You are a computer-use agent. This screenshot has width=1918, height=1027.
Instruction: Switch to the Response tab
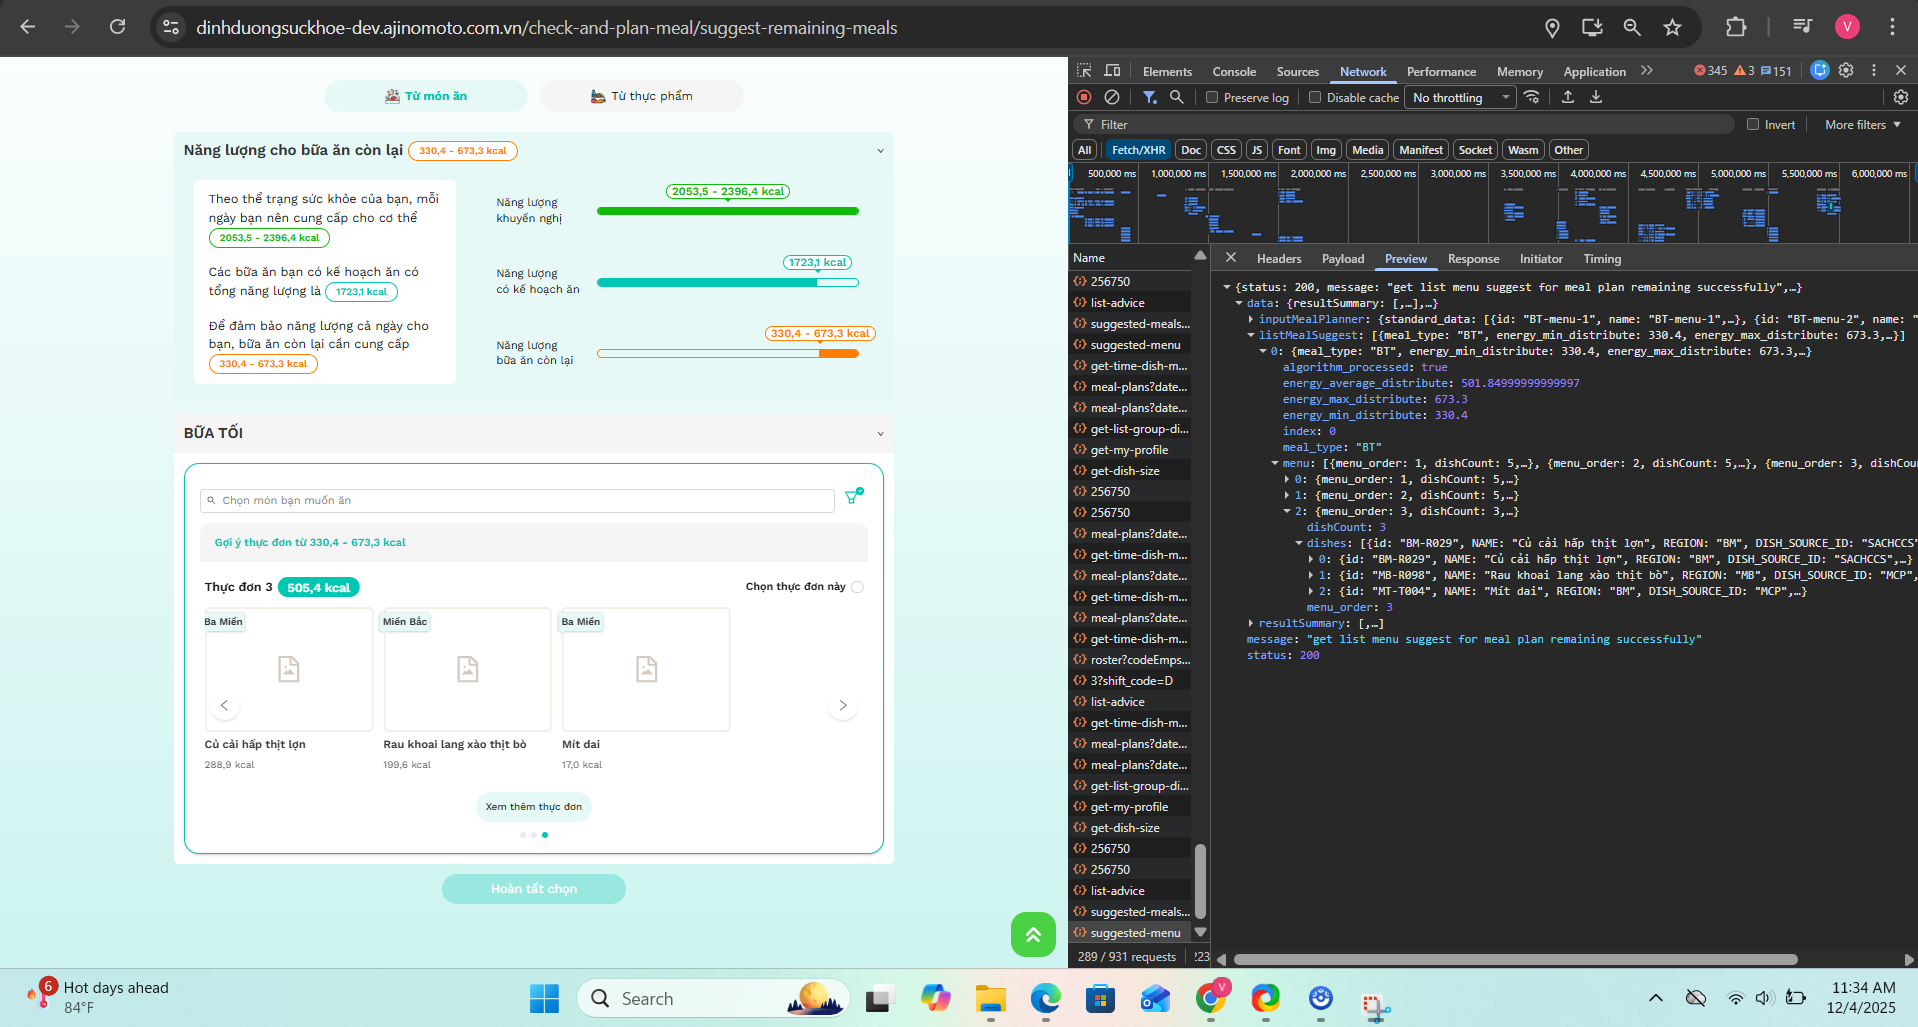1473,259
